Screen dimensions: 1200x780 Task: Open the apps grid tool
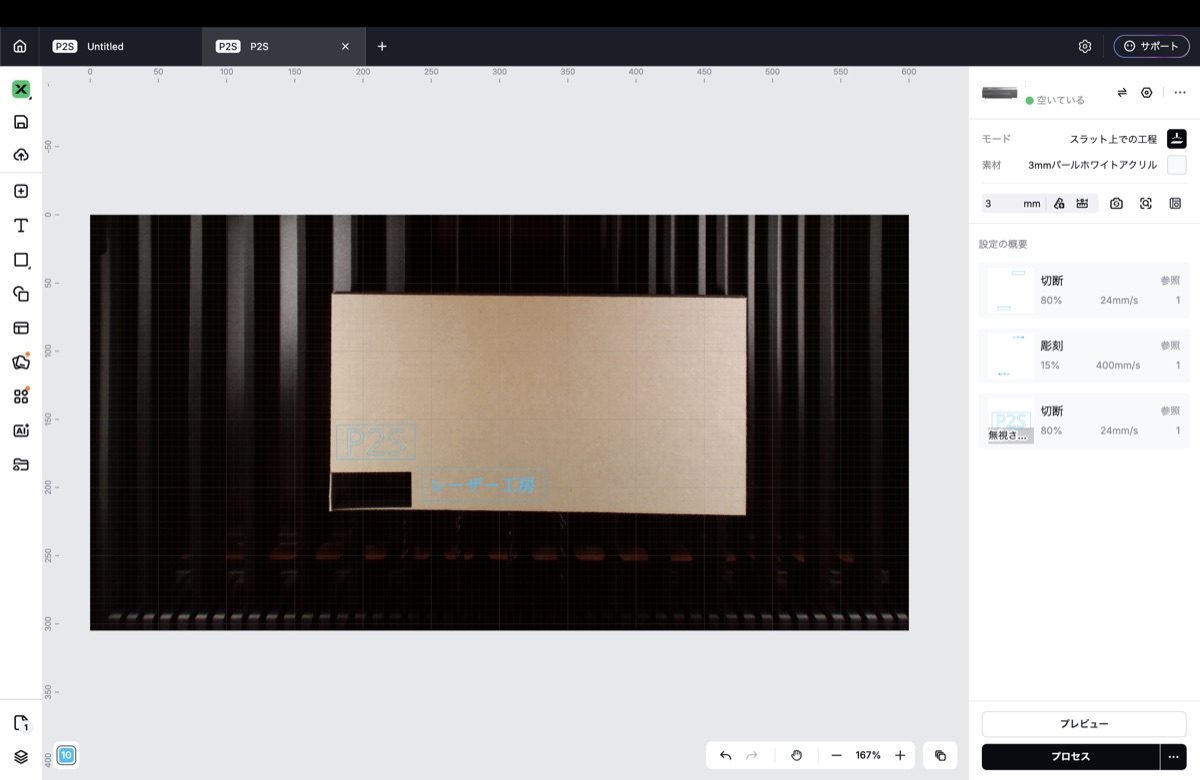(21, 396)
